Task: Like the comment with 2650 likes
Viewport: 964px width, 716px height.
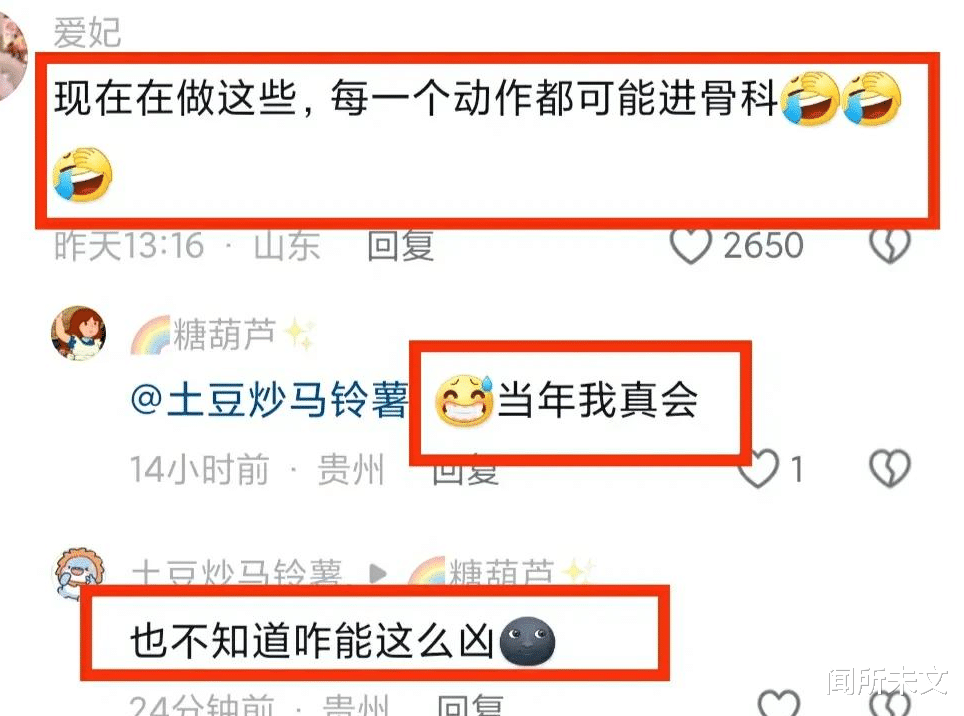Action: (x=690, y=246)
